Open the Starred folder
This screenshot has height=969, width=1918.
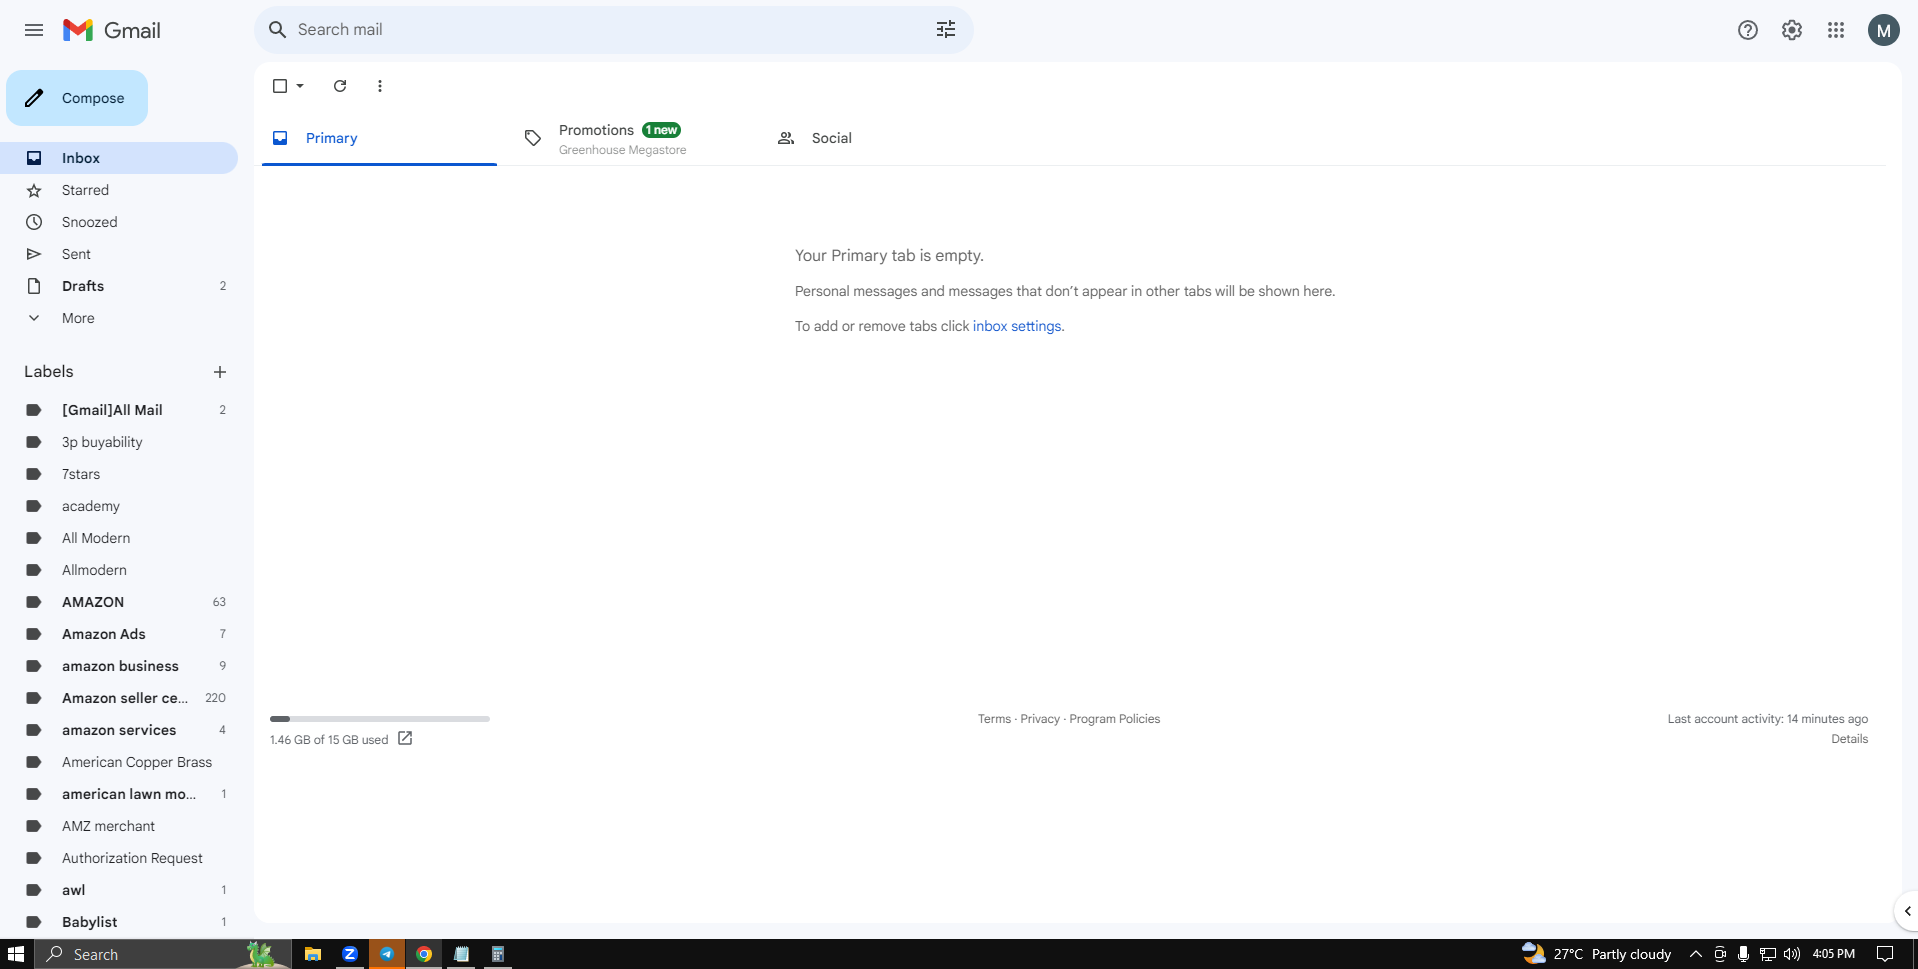[119, 190]
